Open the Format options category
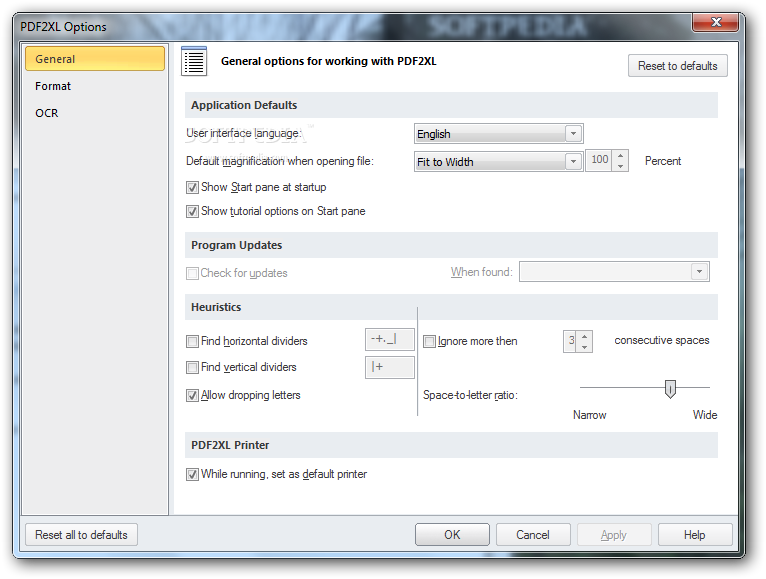 53,86
